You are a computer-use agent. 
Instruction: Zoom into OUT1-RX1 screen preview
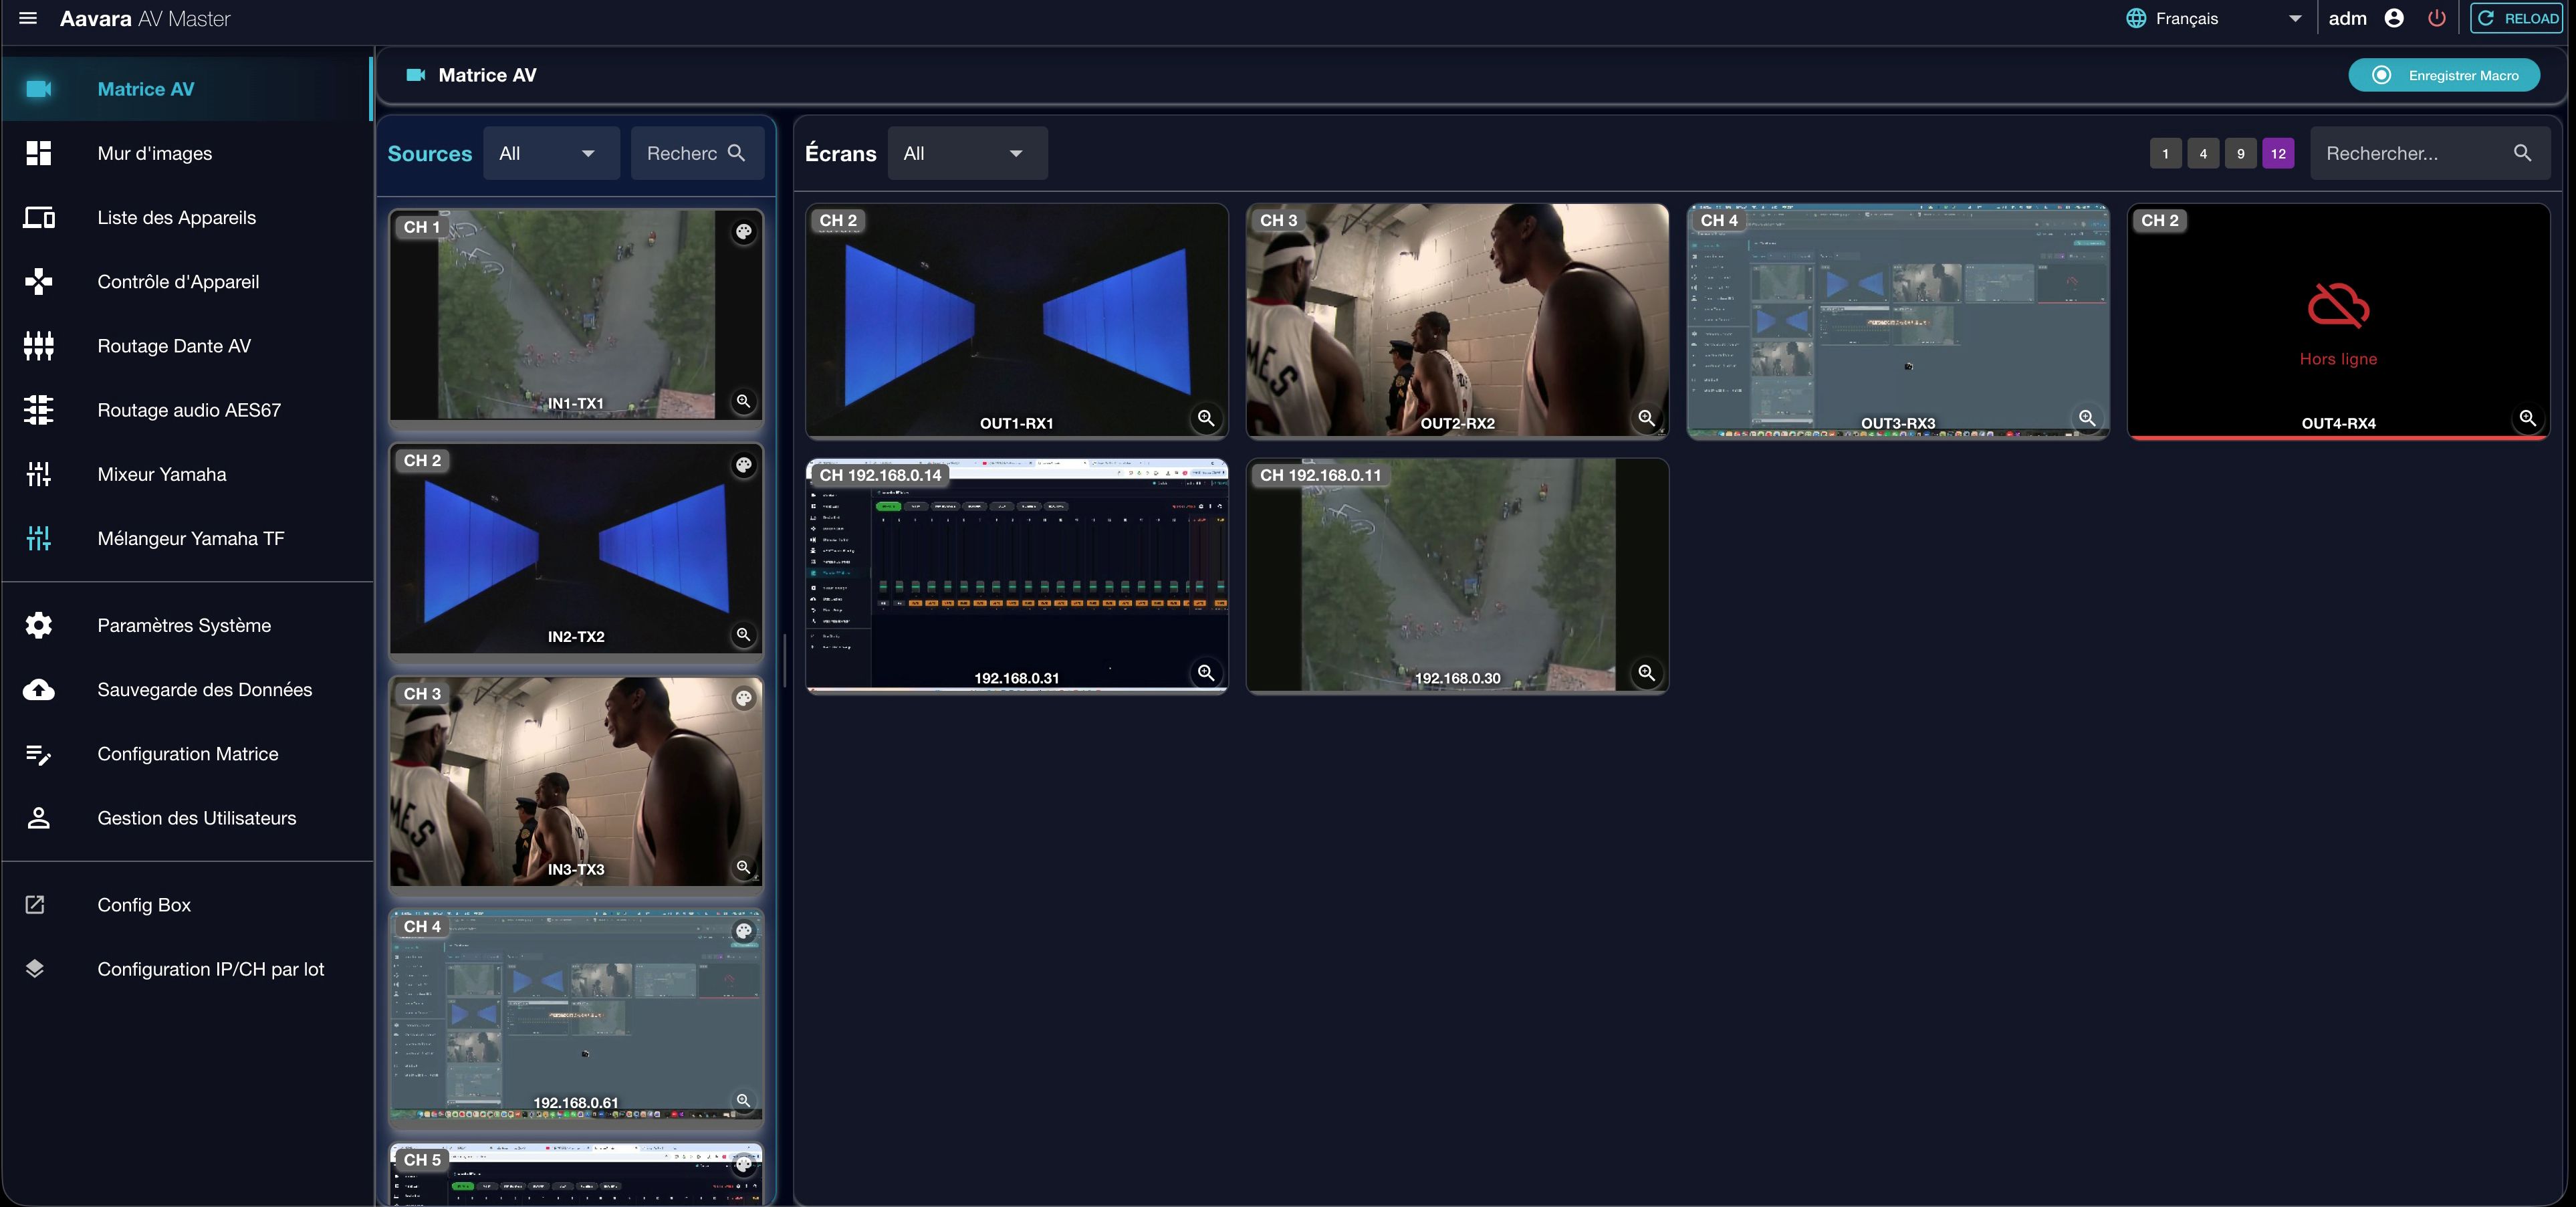click(1206, 418)
